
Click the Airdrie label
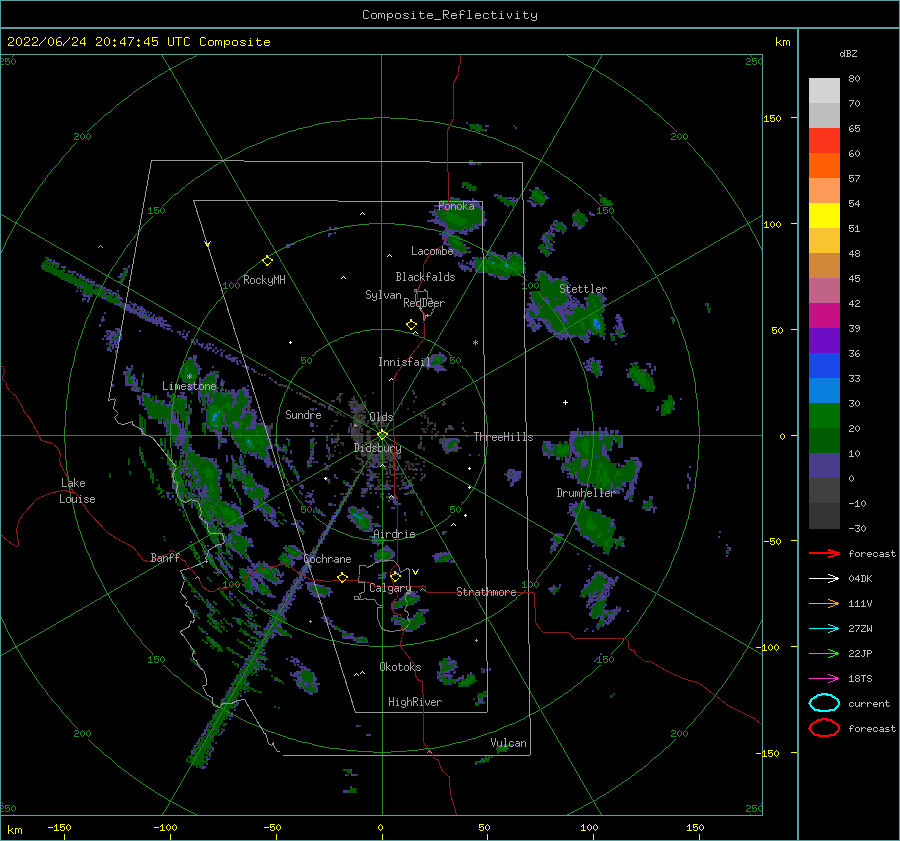(x=394, y=534)
